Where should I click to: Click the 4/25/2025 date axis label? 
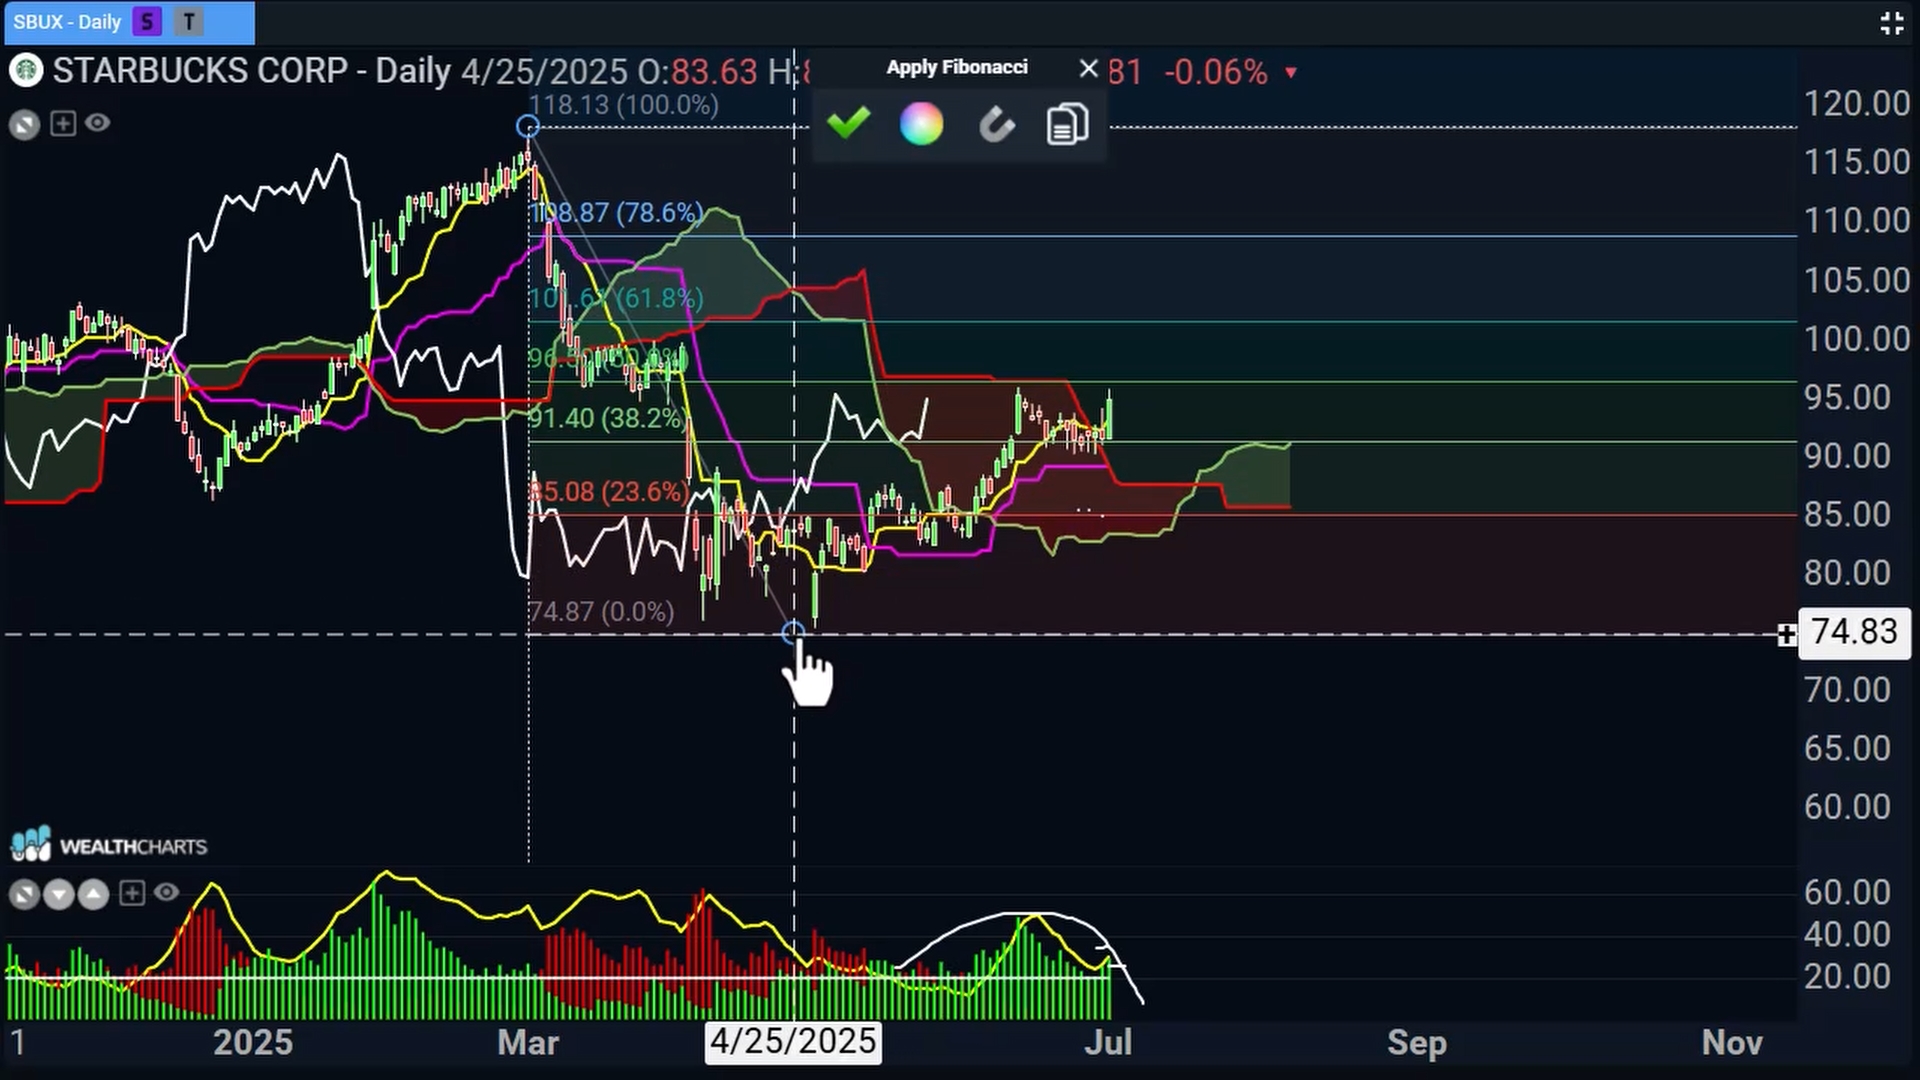coord(793,1042)
